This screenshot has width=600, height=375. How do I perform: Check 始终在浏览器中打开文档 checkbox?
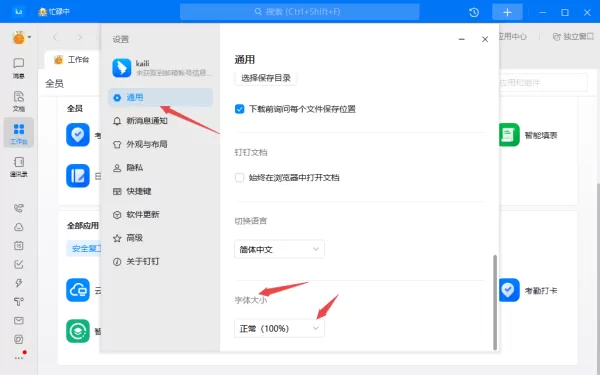[240, 178]
